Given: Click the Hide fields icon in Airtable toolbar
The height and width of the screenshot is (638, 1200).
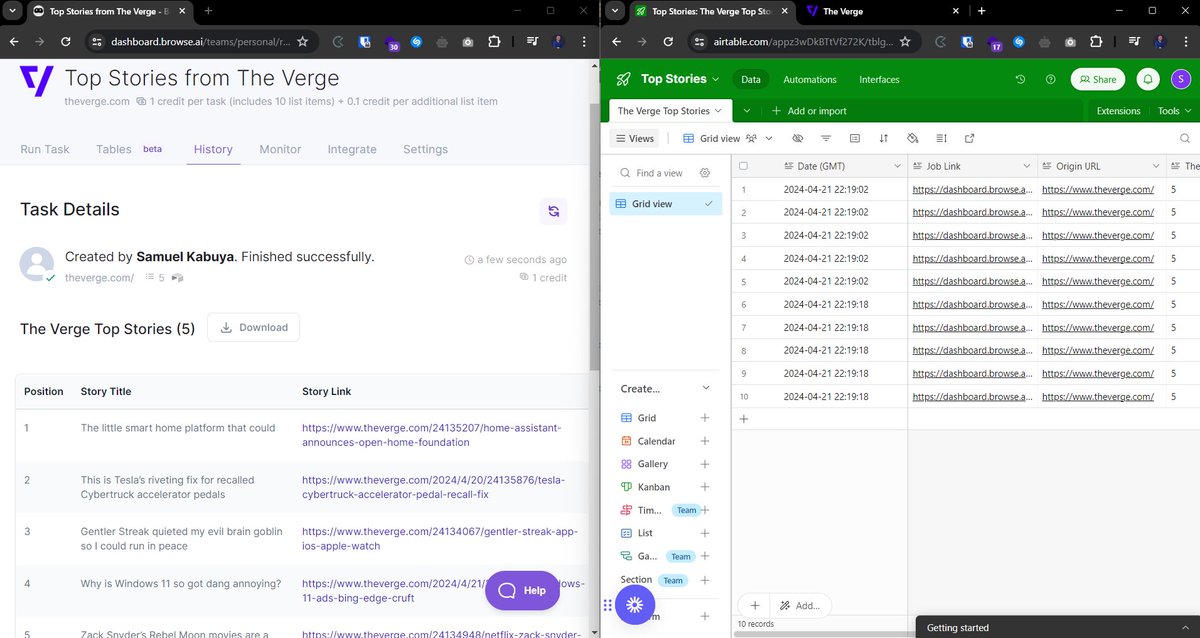Looking at the screenshot, I should tap(797, 138).
